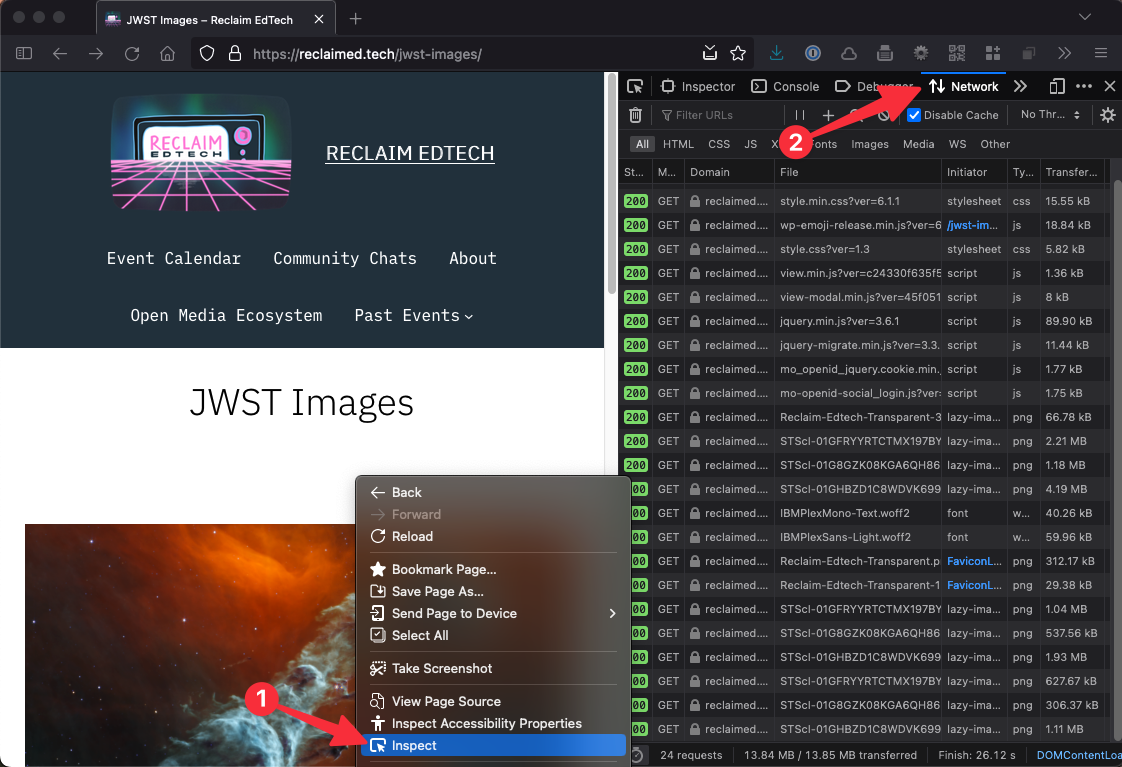Pause network recording button
This screenshot has height=767, width=1122.
[x=800, y=115]
